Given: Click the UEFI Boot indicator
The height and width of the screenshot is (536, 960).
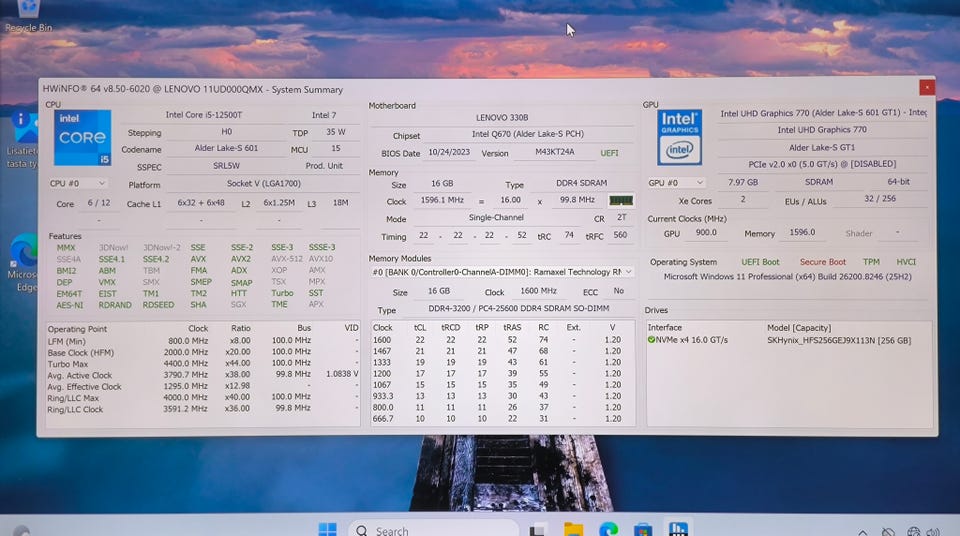Looking at the screenshot, I should click(x=760, y=262).
